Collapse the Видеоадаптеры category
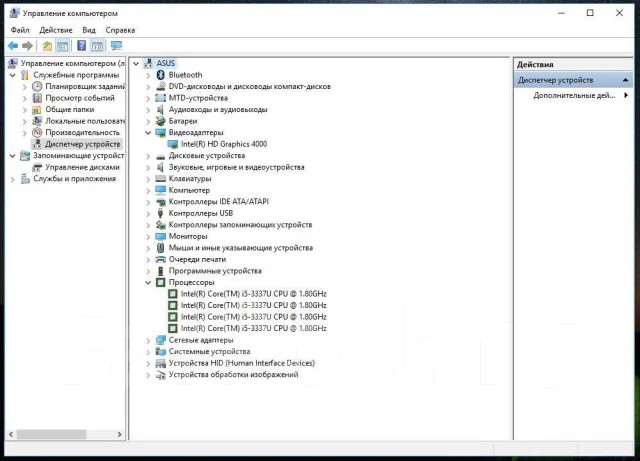The width and height of the screenshot is (640, 461). (148, 133)
